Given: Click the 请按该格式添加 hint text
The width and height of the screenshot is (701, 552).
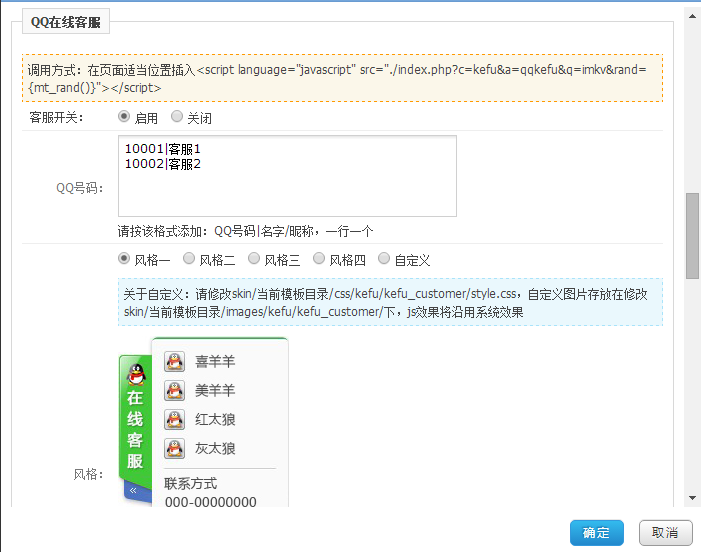Looking at the screenshot, I should [245, 231].
